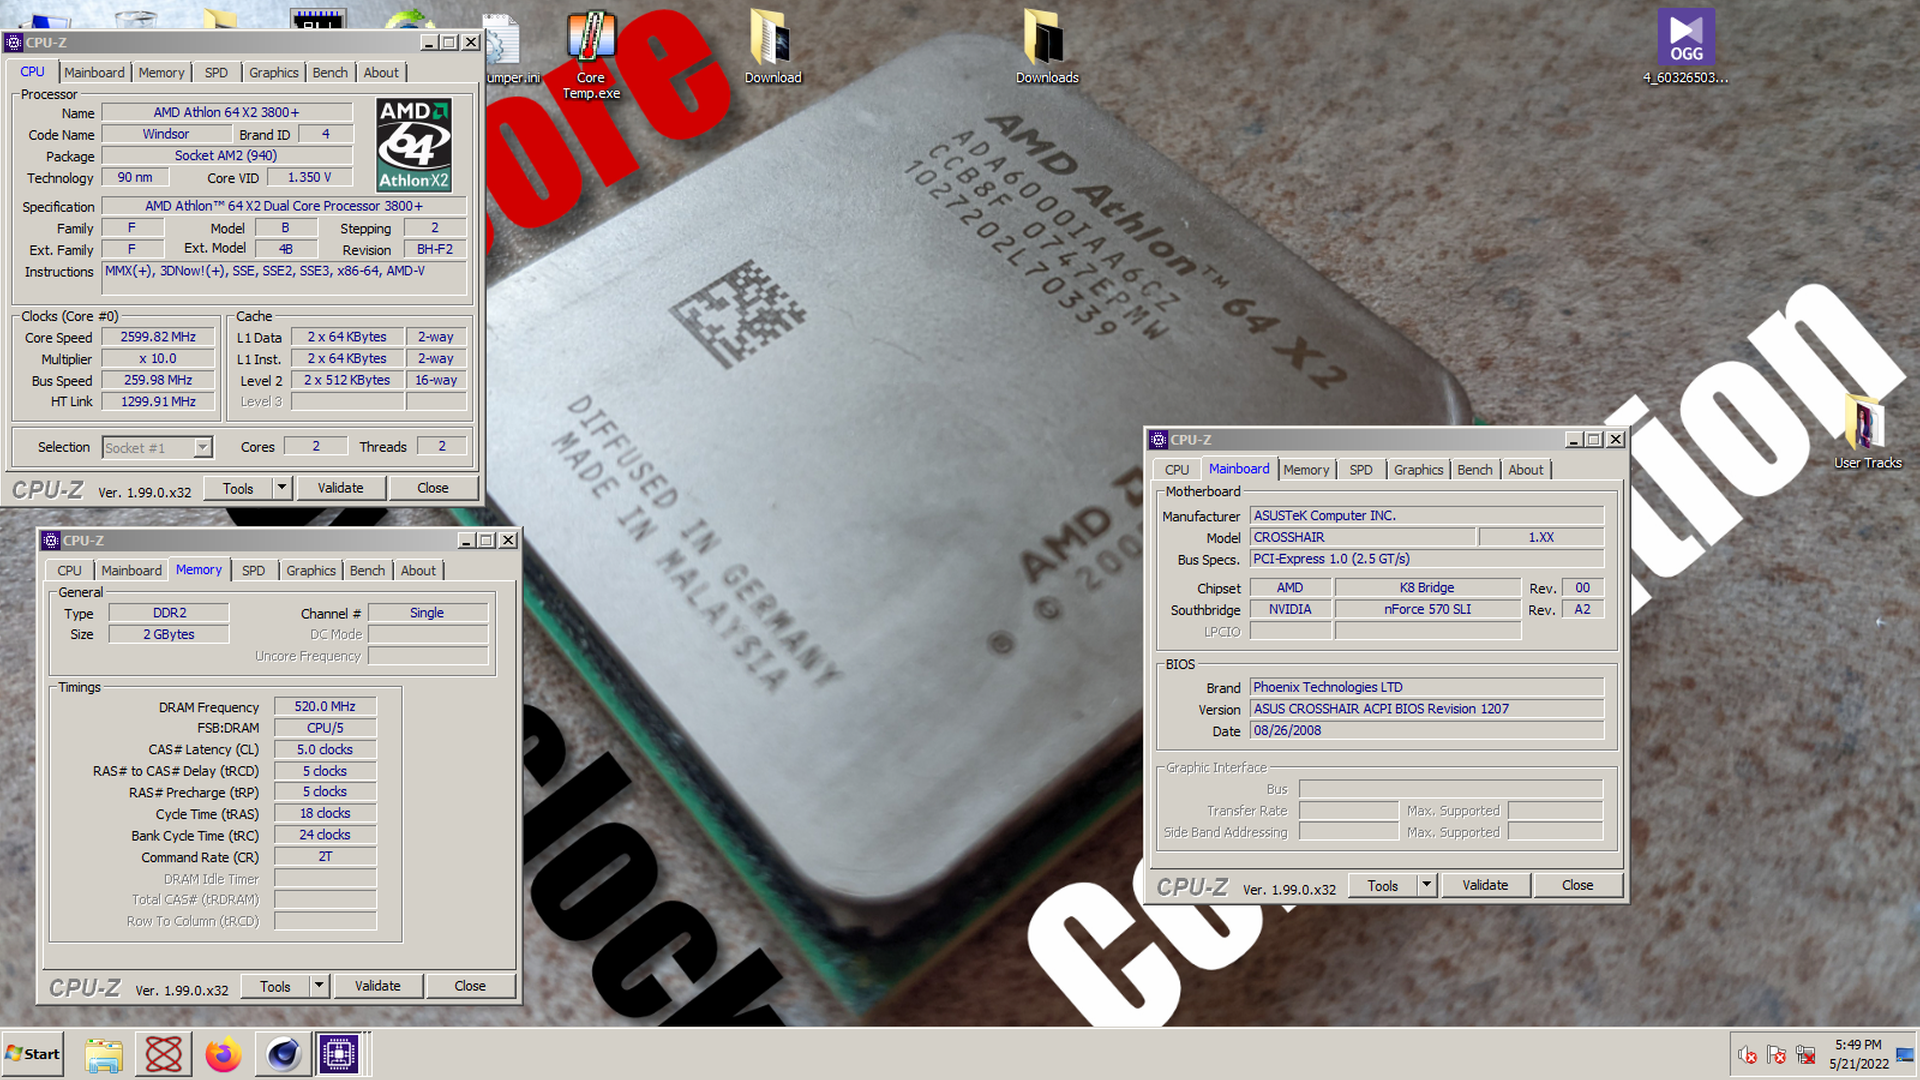1920x1080 pixels.
Task: Open Firefox from the taskbar
Action: click(223, 1055)
